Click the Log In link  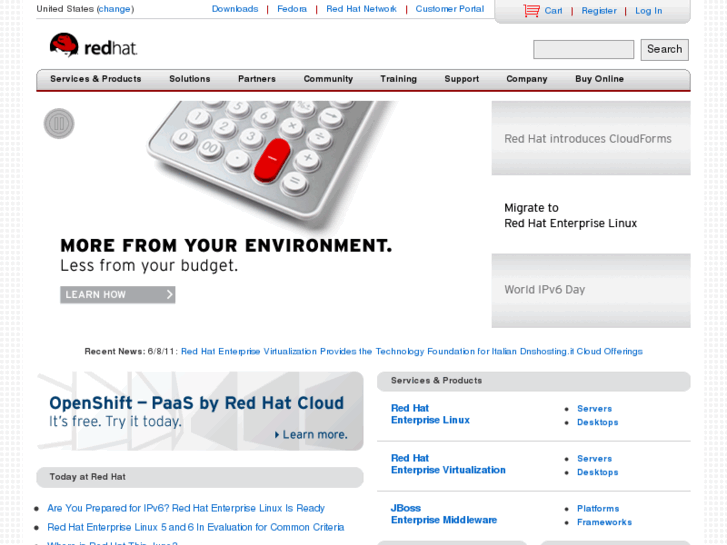(x=648, y=11)
